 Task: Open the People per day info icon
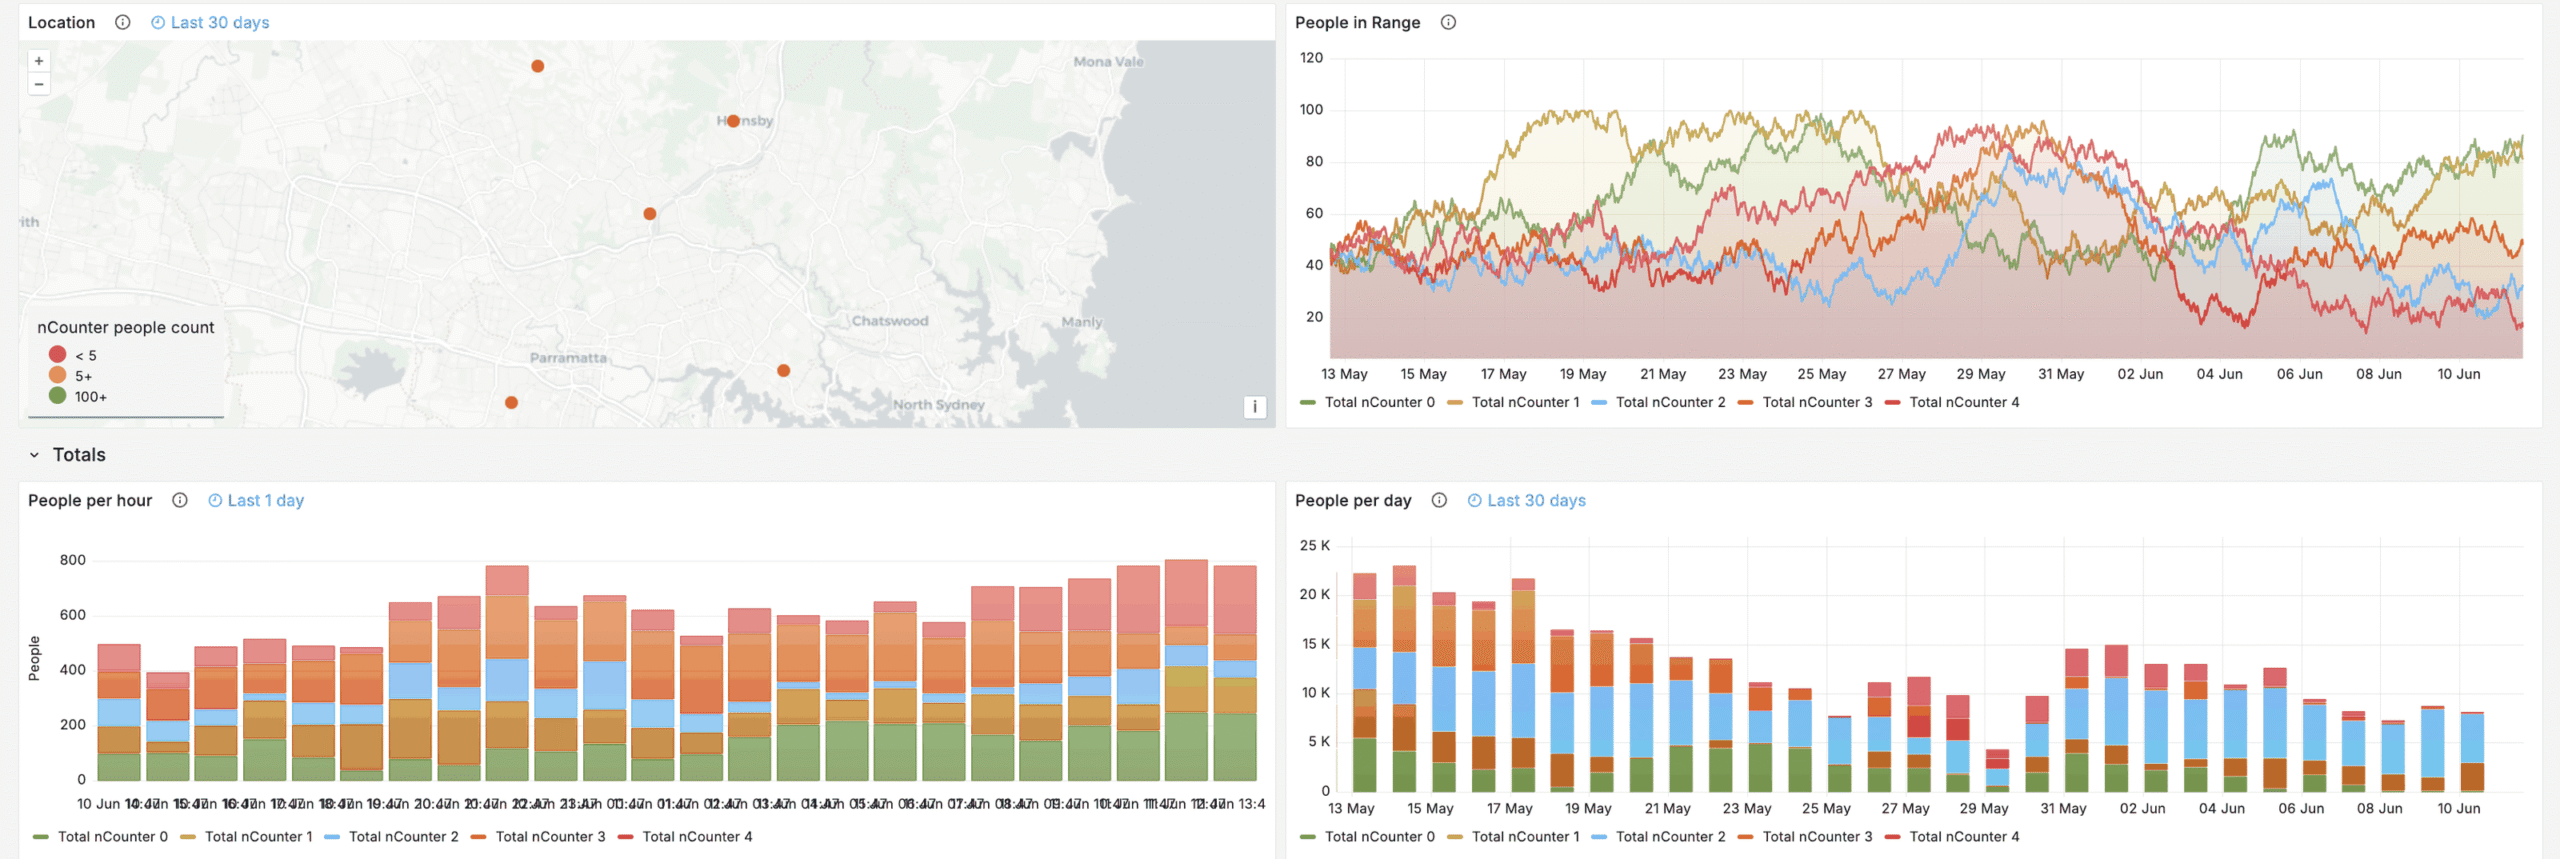tap(1439, 500)
